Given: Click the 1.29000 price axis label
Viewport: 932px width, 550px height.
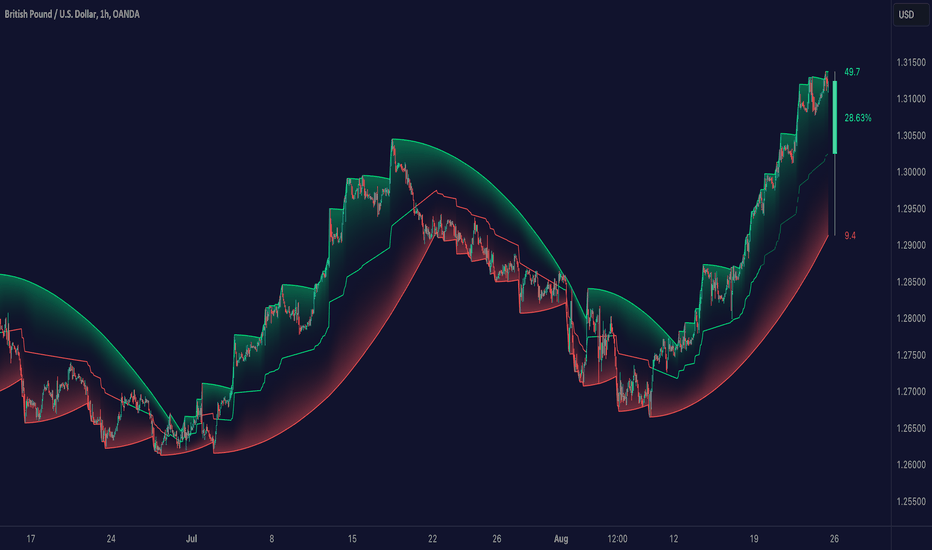Looking at the screenshot, I should (911, 245).
